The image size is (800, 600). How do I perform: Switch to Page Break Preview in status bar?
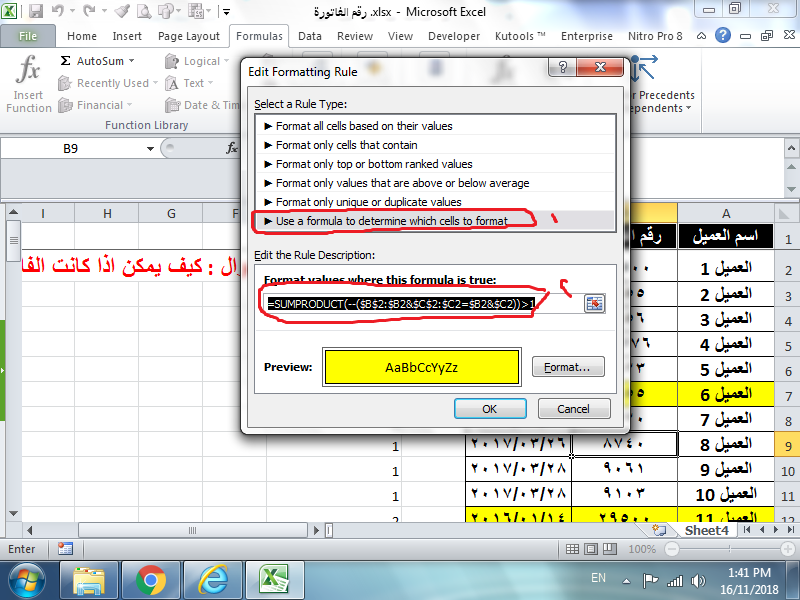[x=610, y=549]
